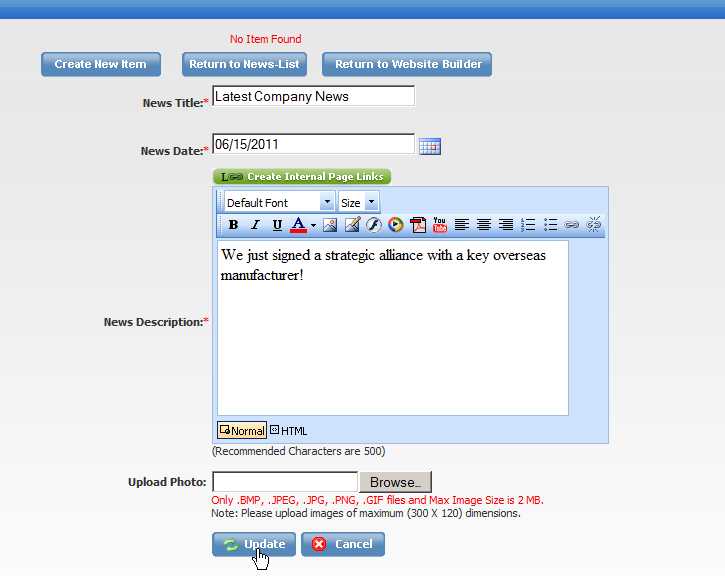Align text left
Image resolution: width=725 pixels, height=587 pixels.
tap(461, 225)
